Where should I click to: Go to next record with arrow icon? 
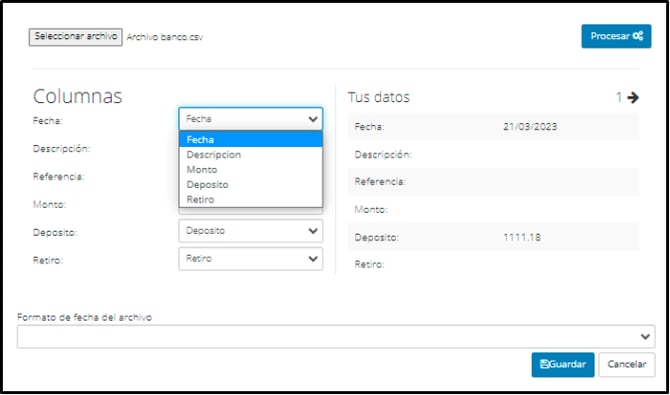(x=633, y=98)
